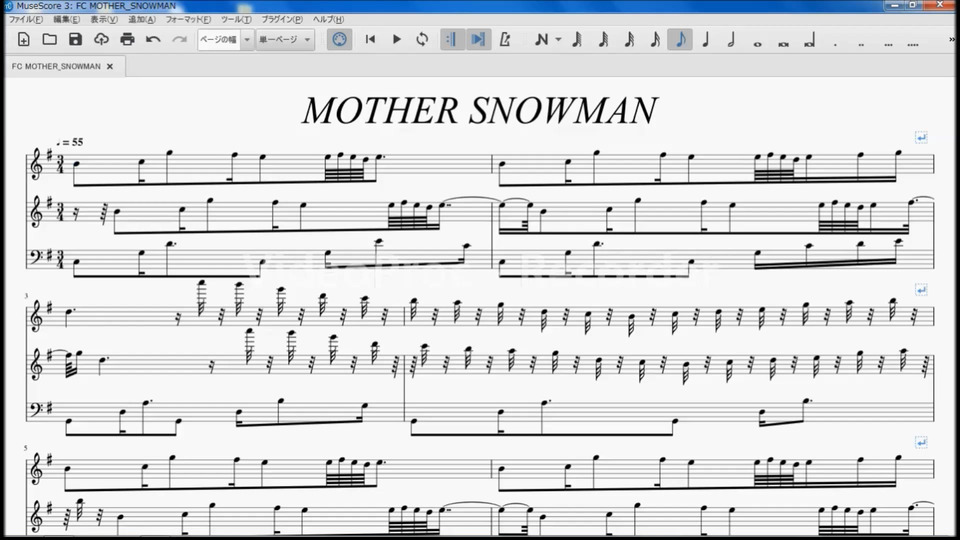Apply double augmentation dot

pos(861,43)
